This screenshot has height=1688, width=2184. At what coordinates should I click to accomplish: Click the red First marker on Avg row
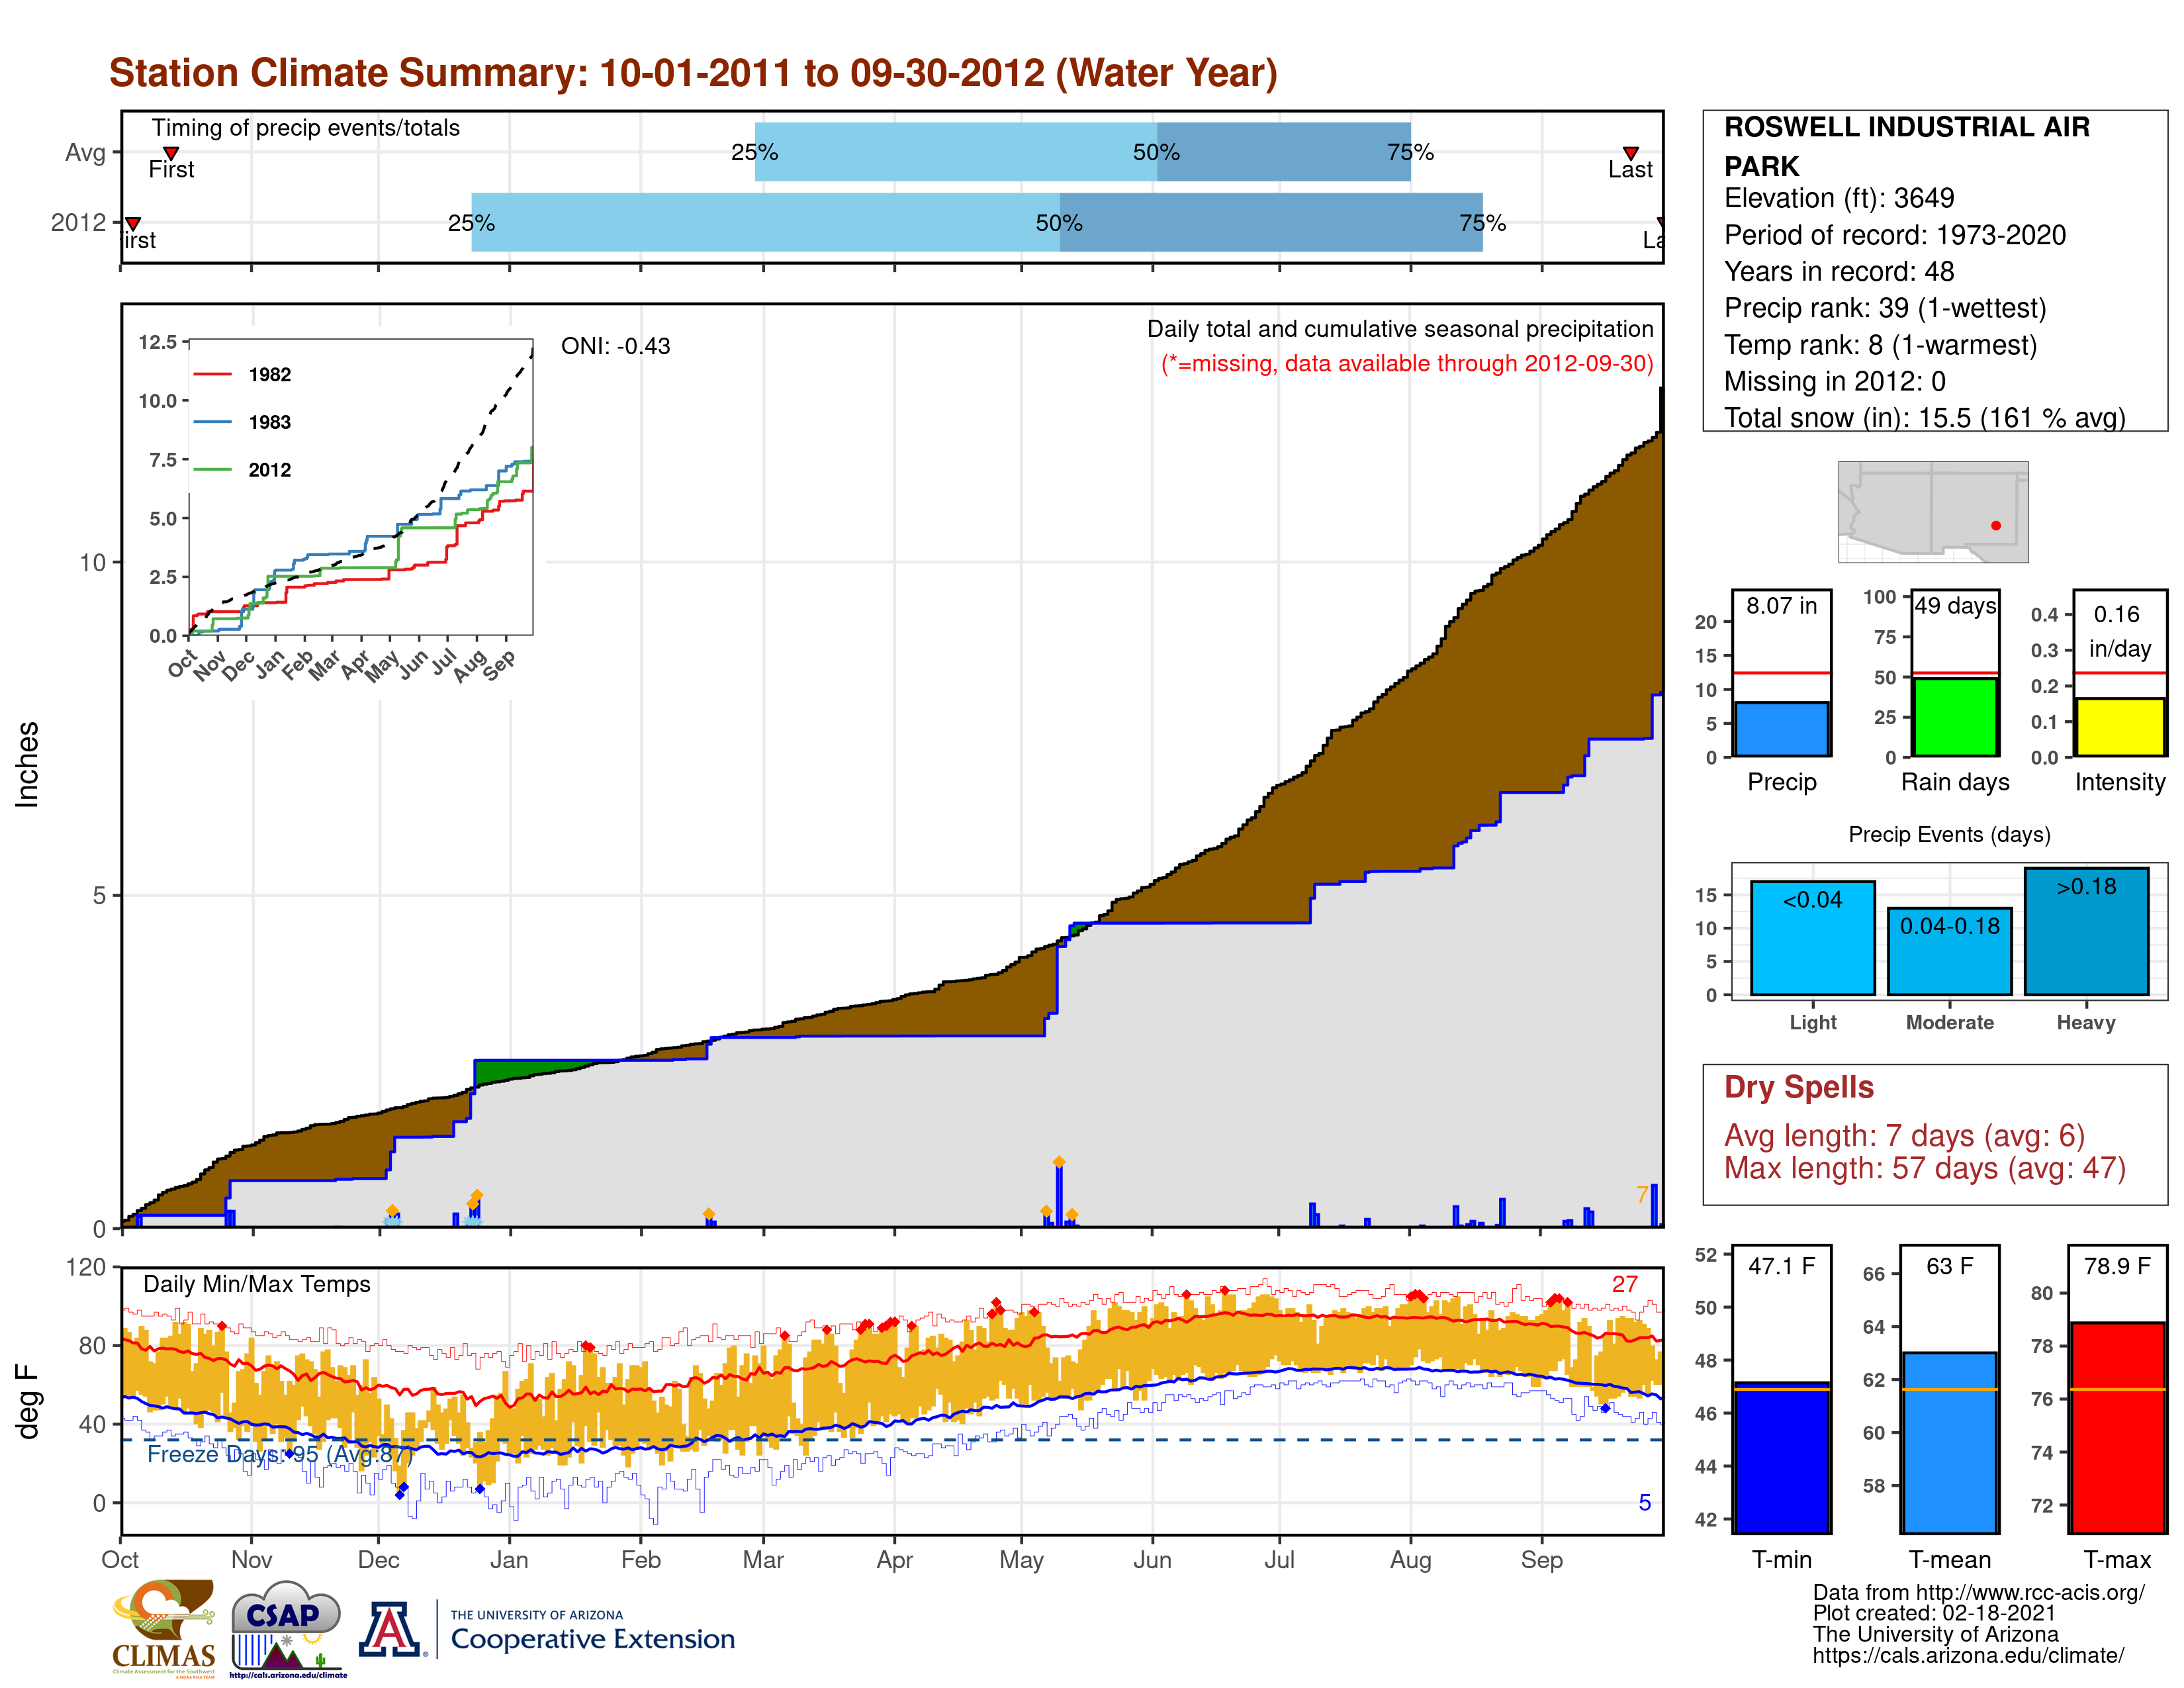[171, 153]
